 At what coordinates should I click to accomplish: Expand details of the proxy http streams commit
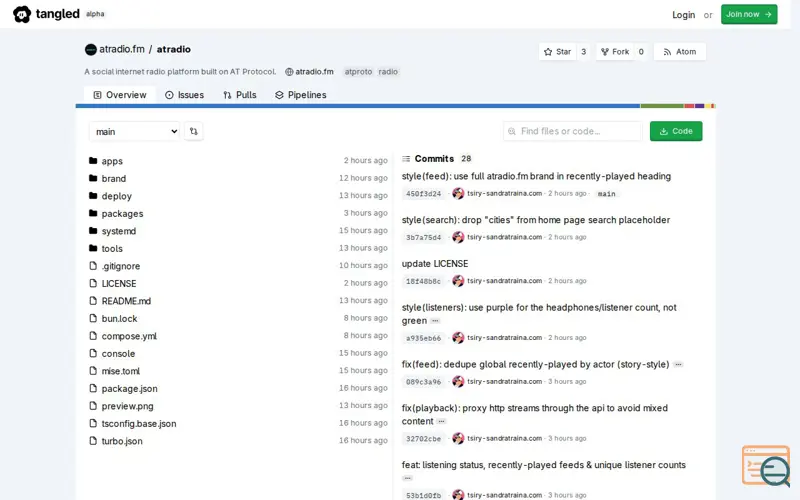pos(441,421)
